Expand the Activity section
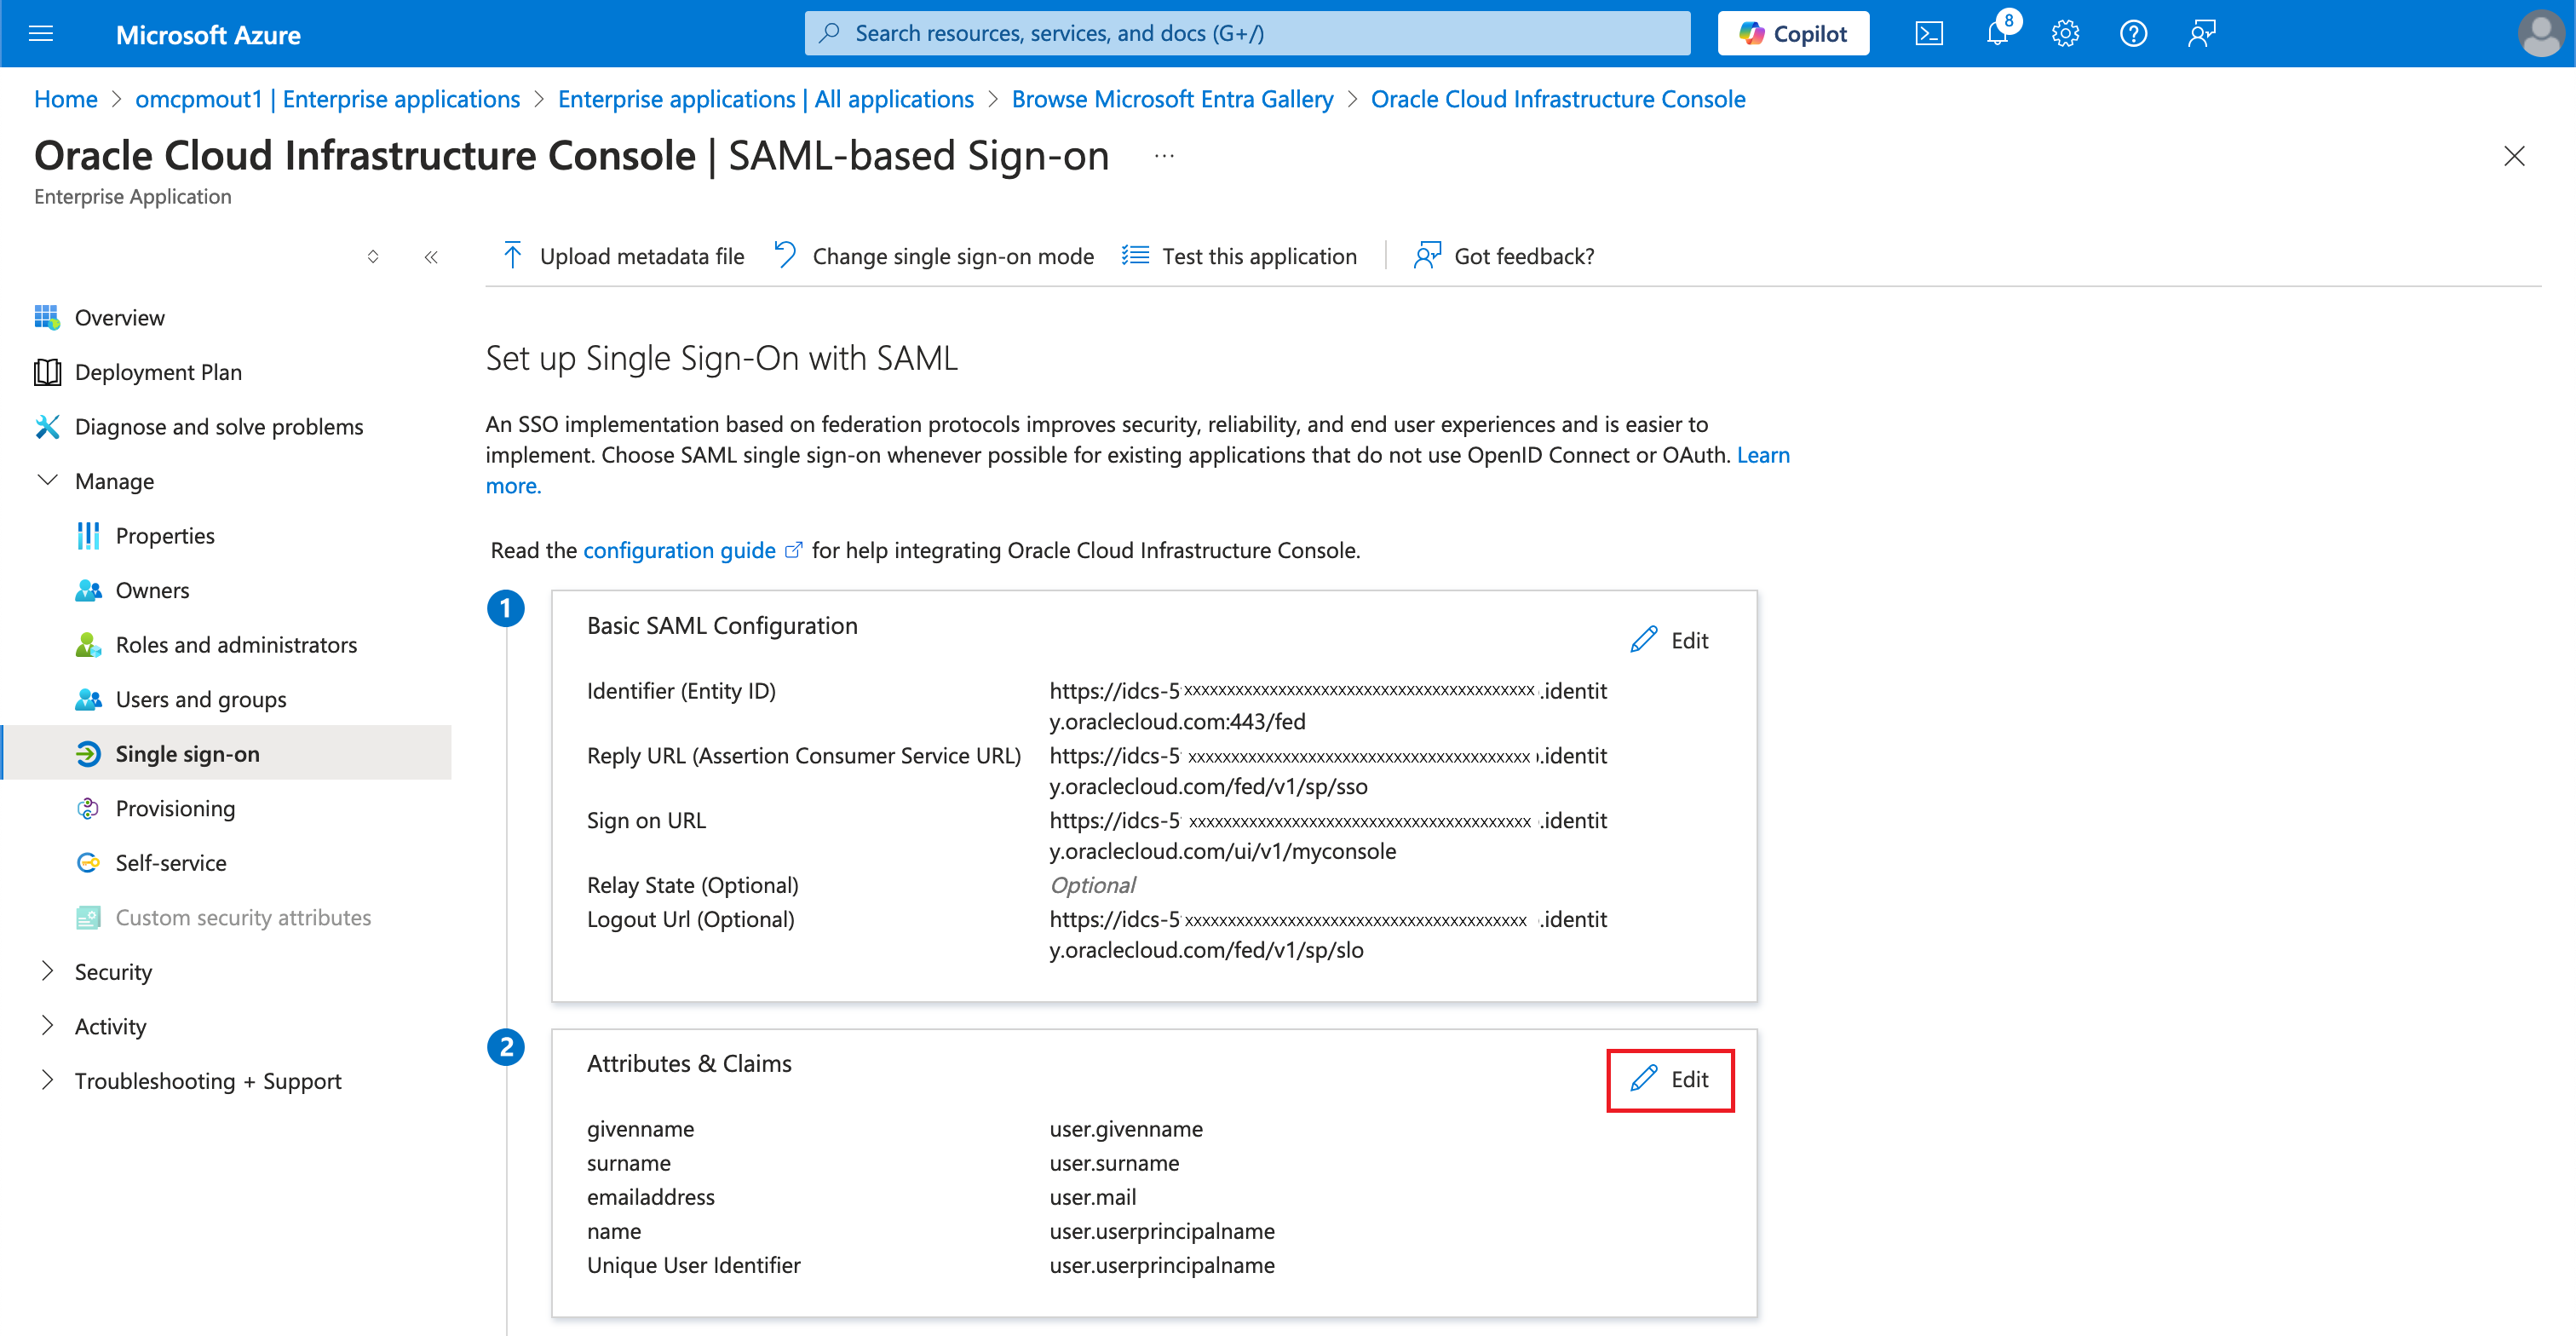The height and width of the screenshot is (1336, 2576). (x=110, y=1025)
